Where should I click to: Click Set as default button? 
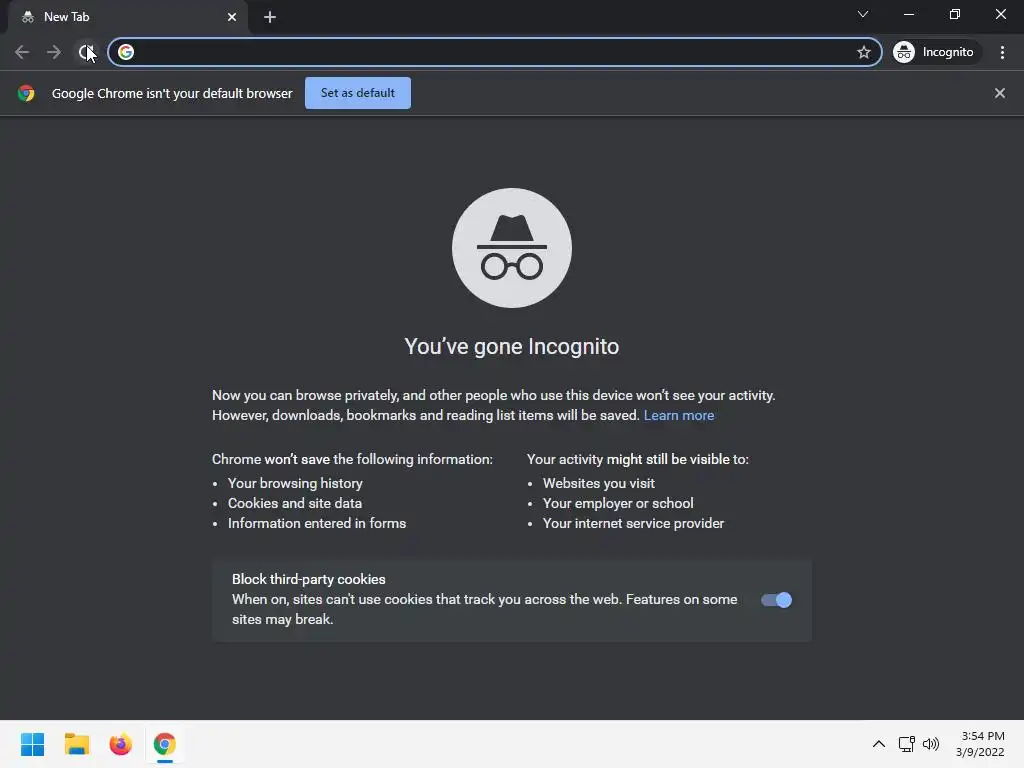(358, 93)
